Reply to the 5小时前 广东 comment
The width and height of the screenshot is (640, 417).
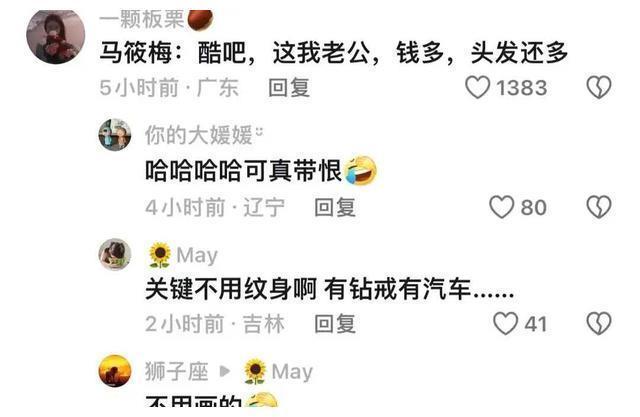(289, 88)
